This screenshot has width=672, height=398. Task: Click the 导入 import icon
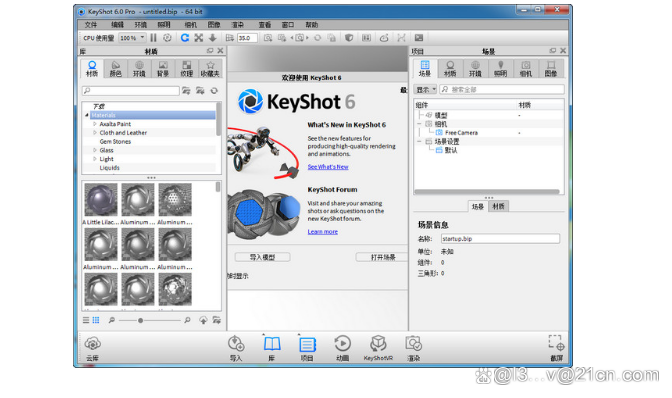236,347
